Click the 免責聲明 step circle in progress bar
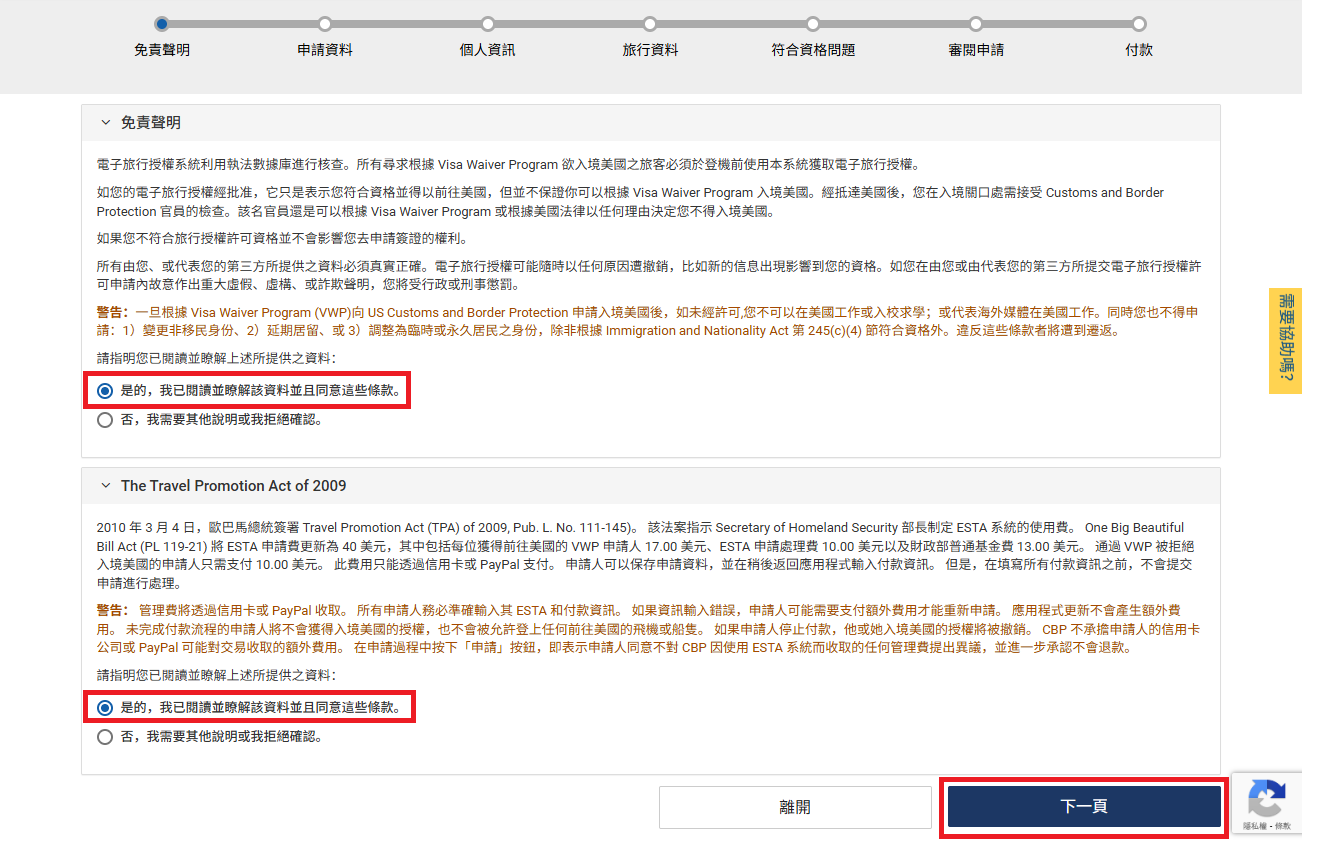 click(162, 24)
